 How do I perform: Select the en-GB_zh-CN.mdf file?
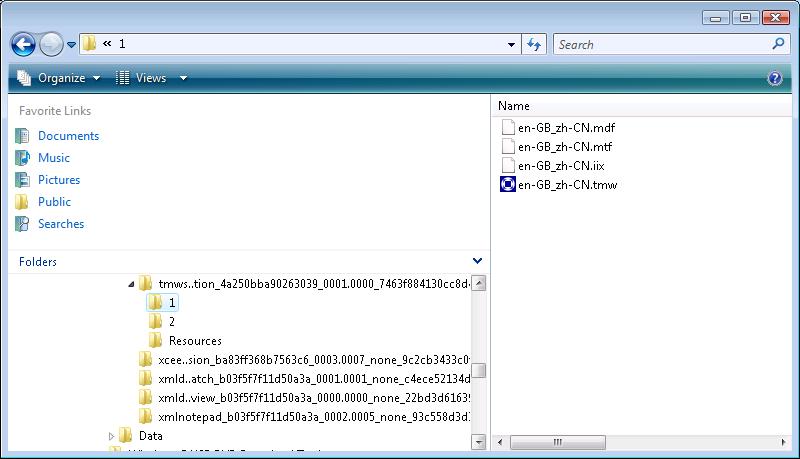click(x=566, y=128)
